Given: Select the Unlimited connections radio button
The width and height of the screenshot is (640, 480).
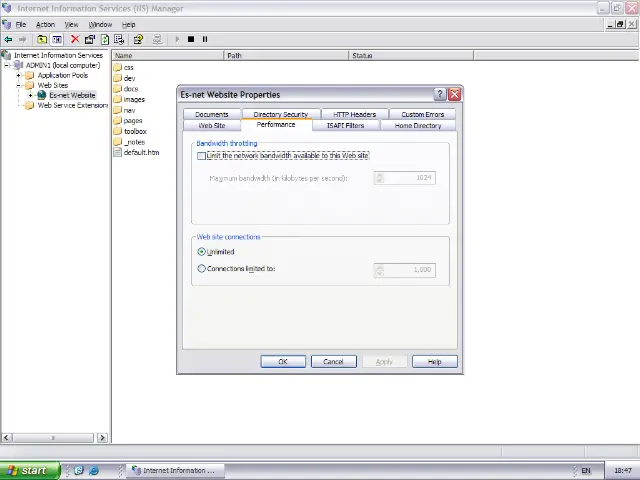Looking at the screenshot, I should coord(201,252).
